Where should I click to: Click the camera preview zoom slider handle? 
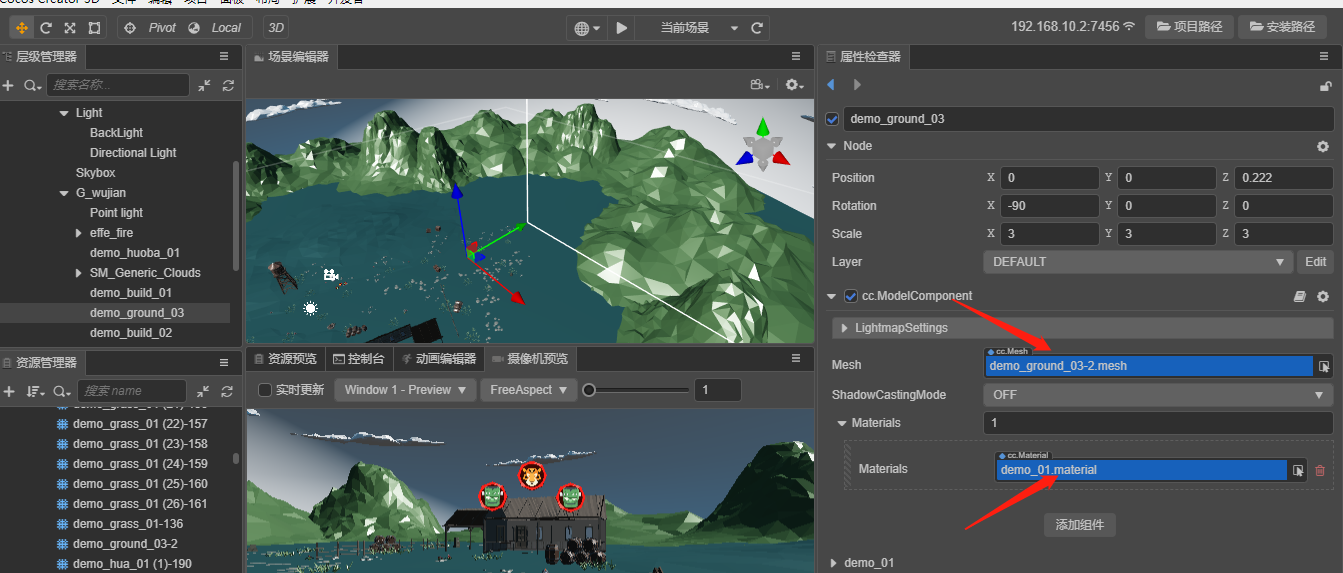(589, 390)
